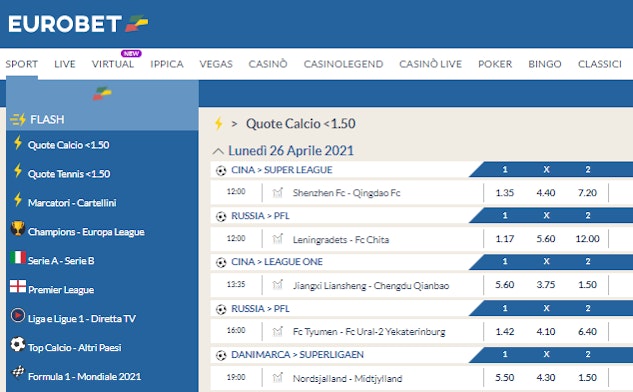Bet on odds 4.30 draw for Nordsjalland match
This screenshot has height=392, width=633.
pyautogui.click(x=546, y=378)
